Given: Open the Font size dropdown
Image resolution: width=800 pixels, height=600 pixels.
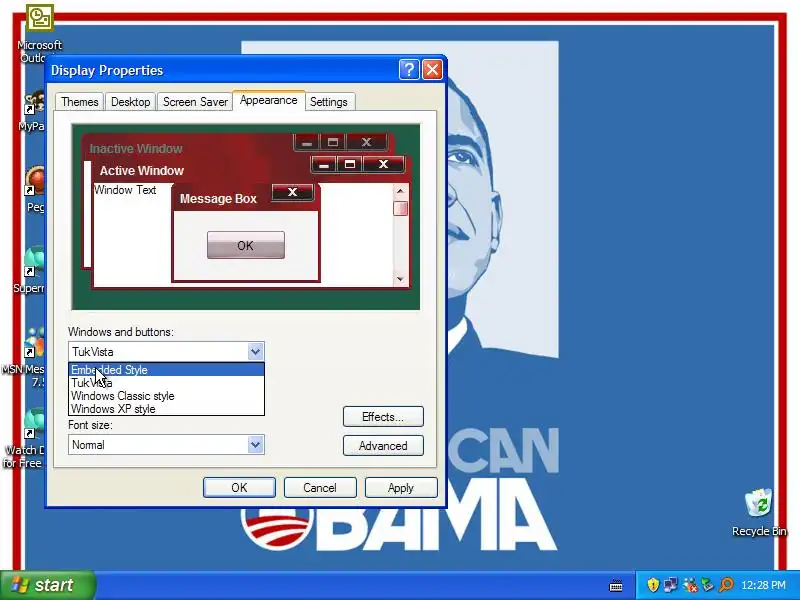Looking at the screenshot, I should pos(166,444).
